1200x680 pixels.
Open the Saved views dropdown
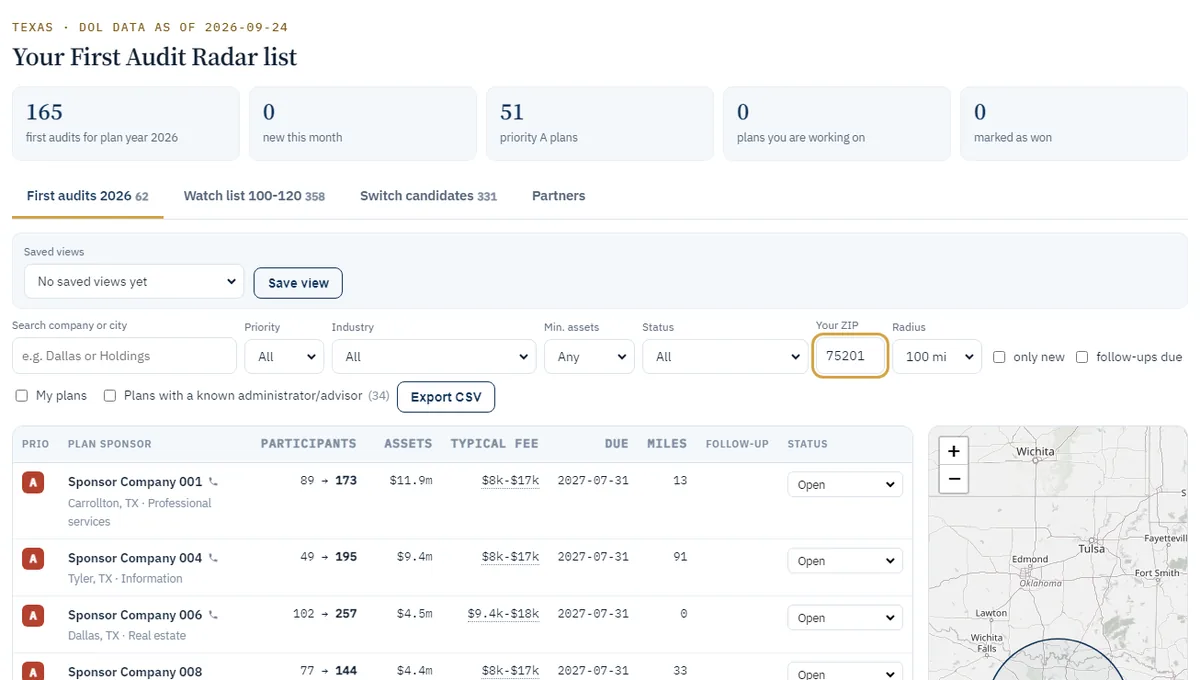pos(134,281)
